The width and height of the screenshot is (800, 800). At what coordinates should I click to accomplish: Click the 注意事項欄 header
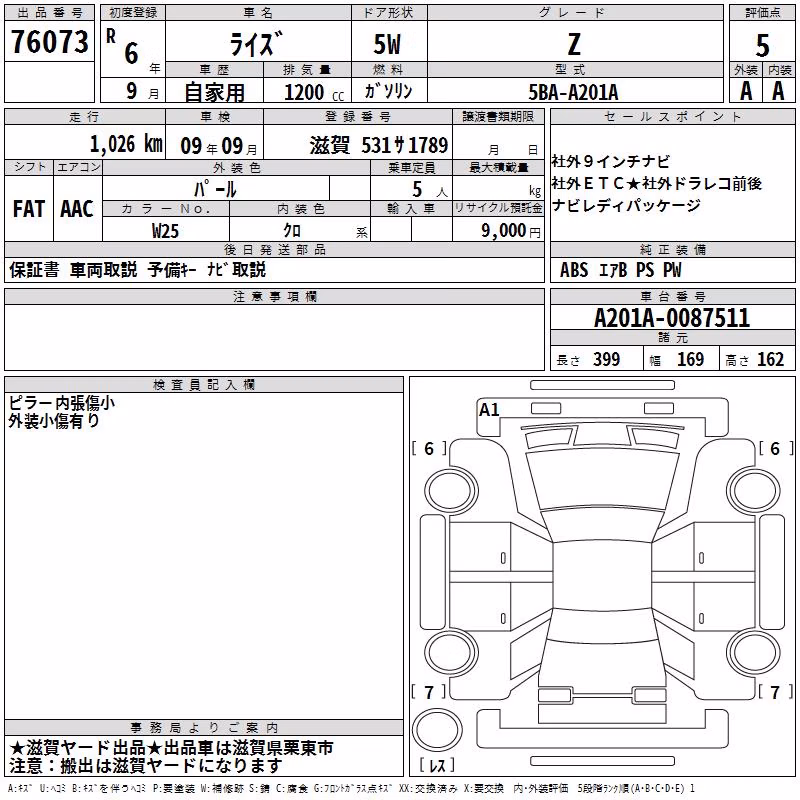click(x=275, y=296)
